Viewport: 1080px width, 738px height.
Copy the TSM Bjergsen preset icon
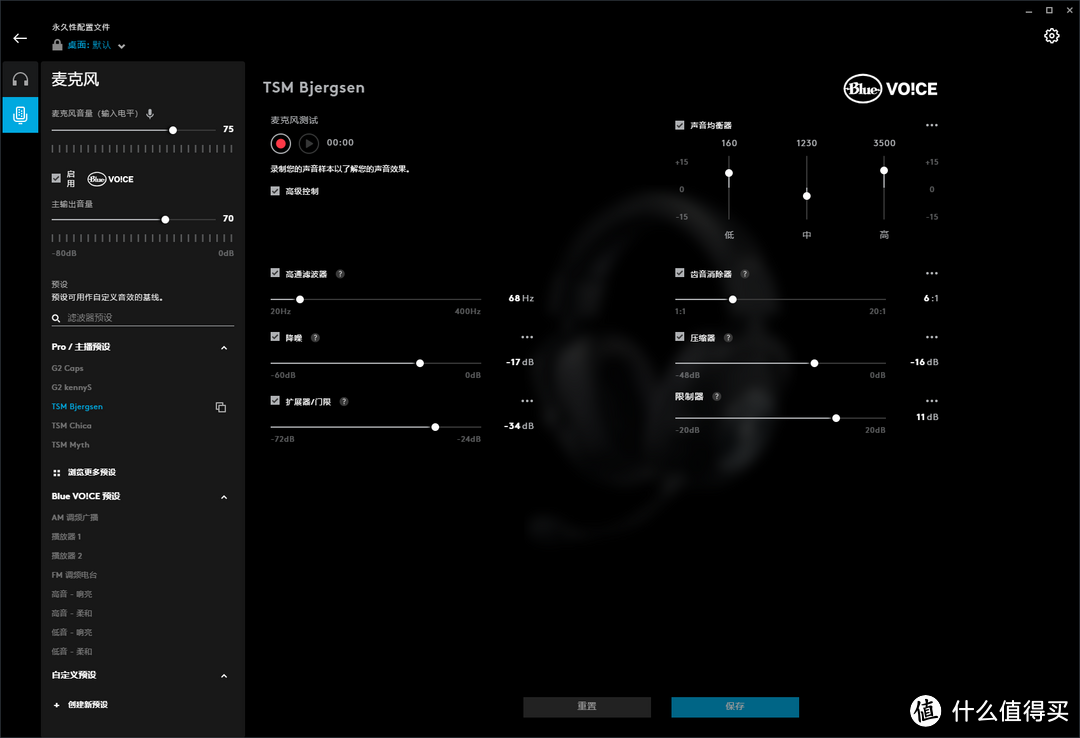[x=220, y=407]
